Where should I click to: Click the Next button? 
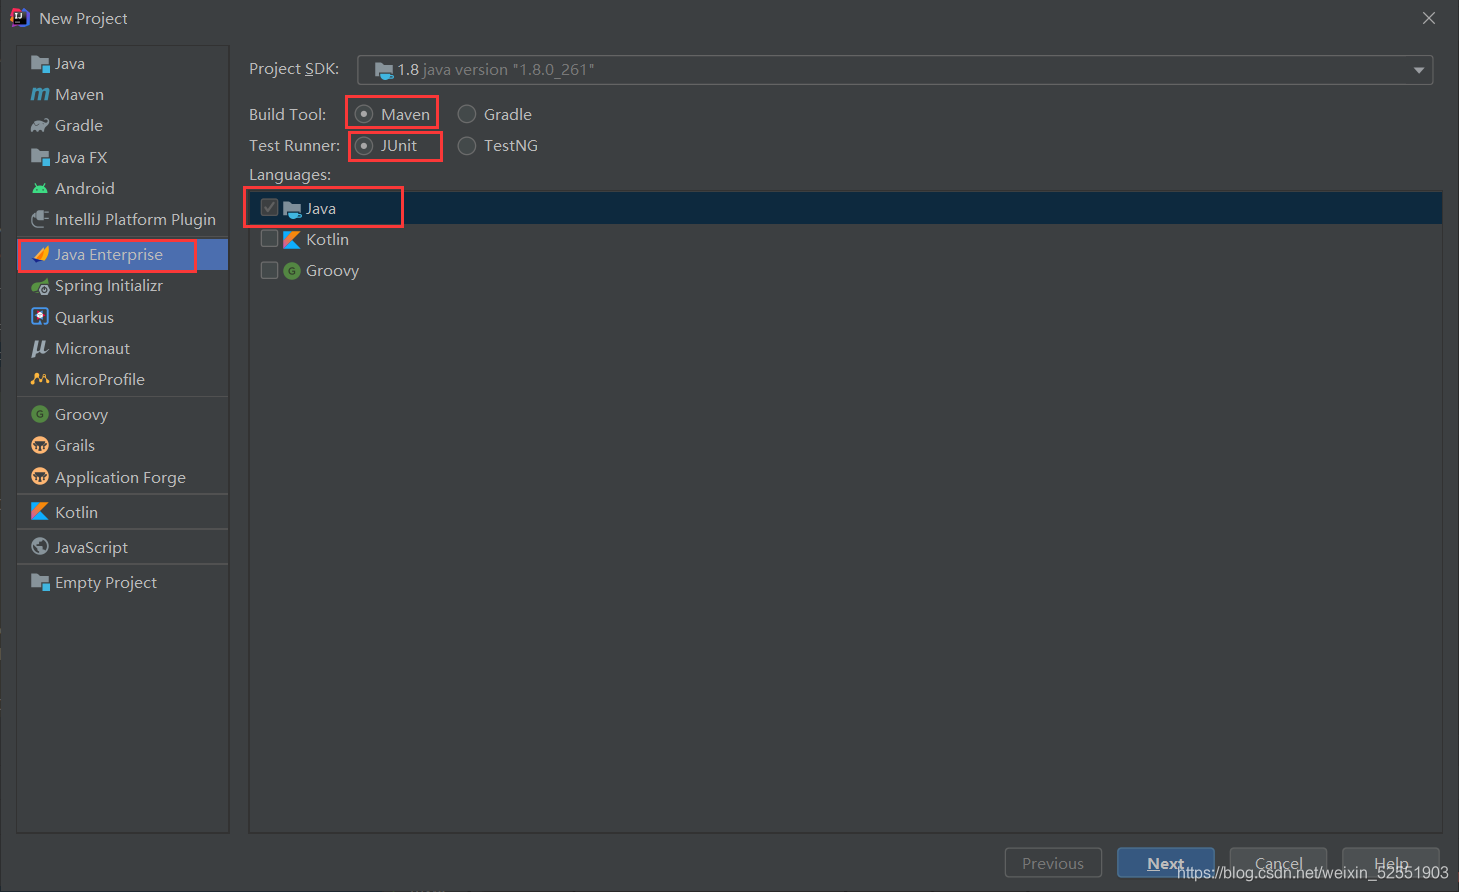pyautogui.click(x=1166, y=862)
